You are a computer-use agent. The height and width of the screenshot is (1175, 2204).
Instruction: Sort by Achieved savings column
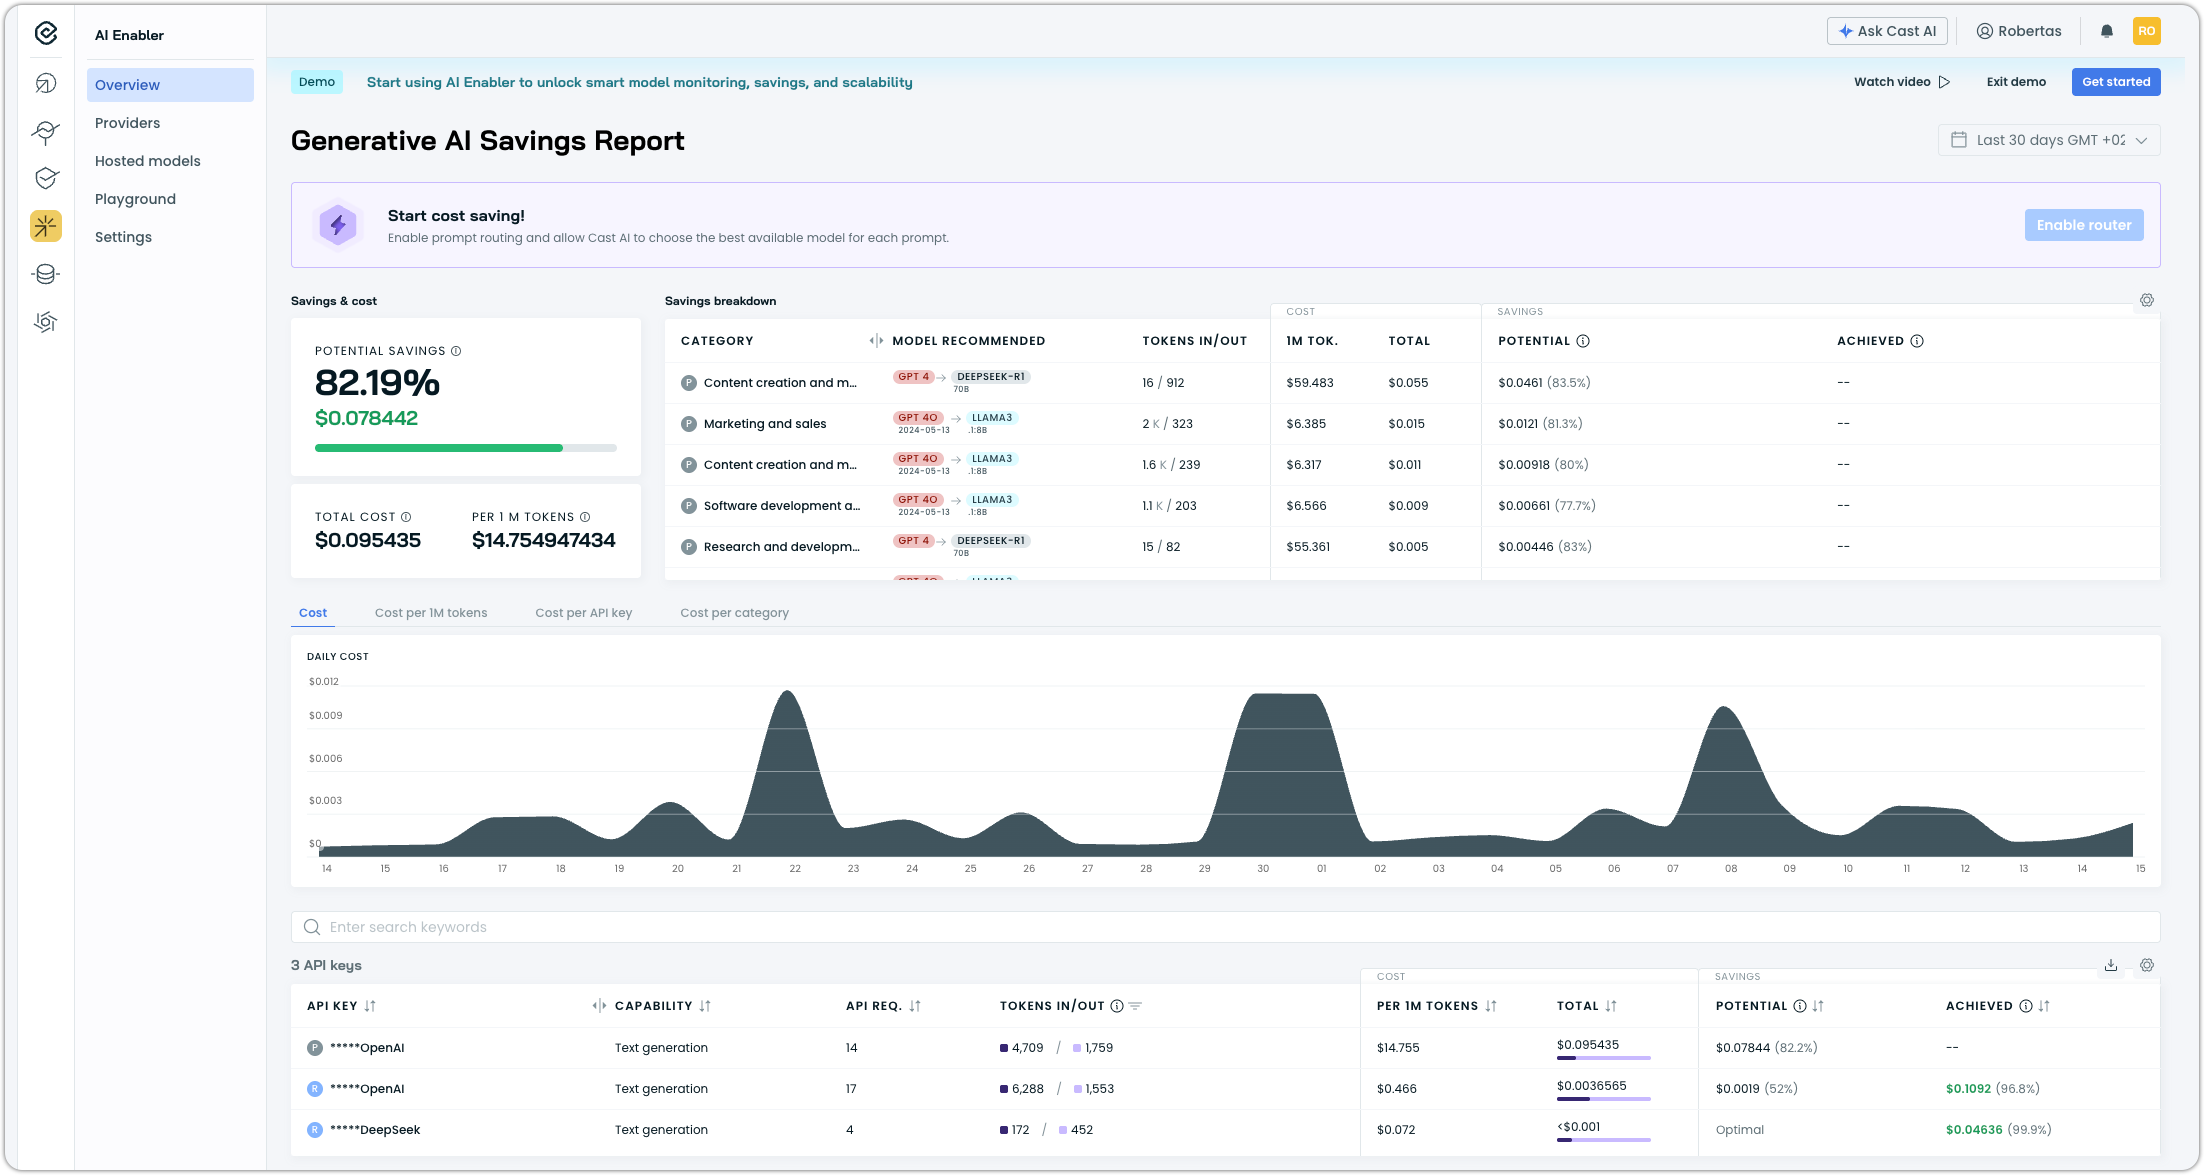(x=2044, y=1006)
